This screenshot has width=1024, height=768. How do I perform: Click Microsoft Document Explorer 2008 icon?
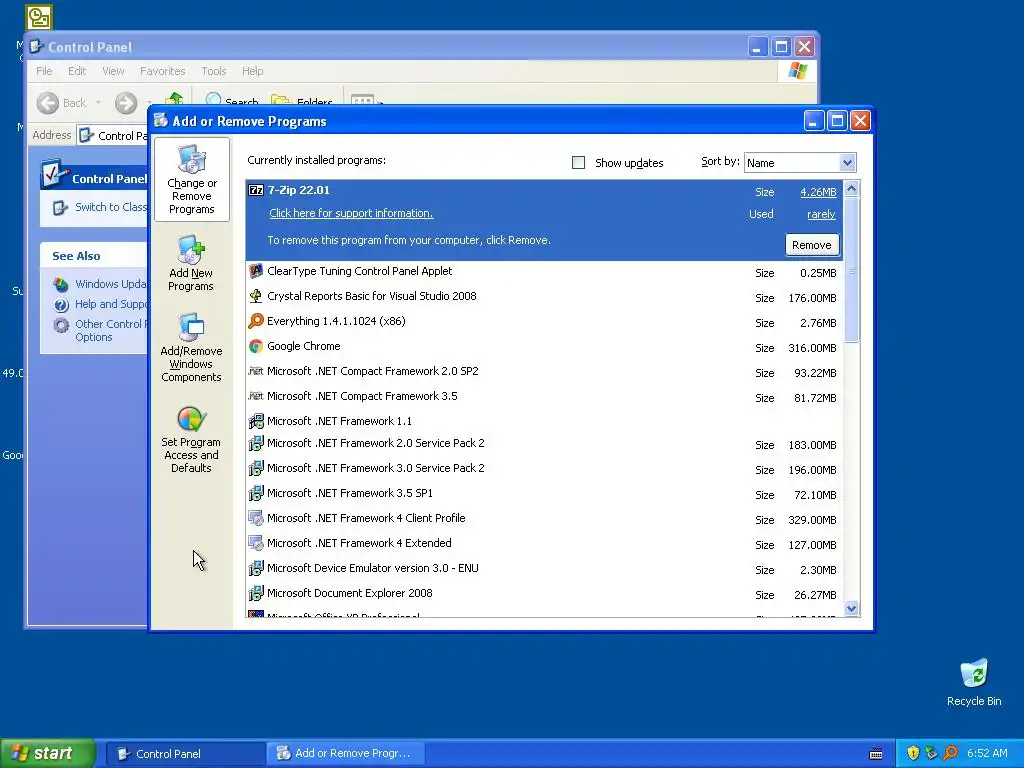coord(256,594)
